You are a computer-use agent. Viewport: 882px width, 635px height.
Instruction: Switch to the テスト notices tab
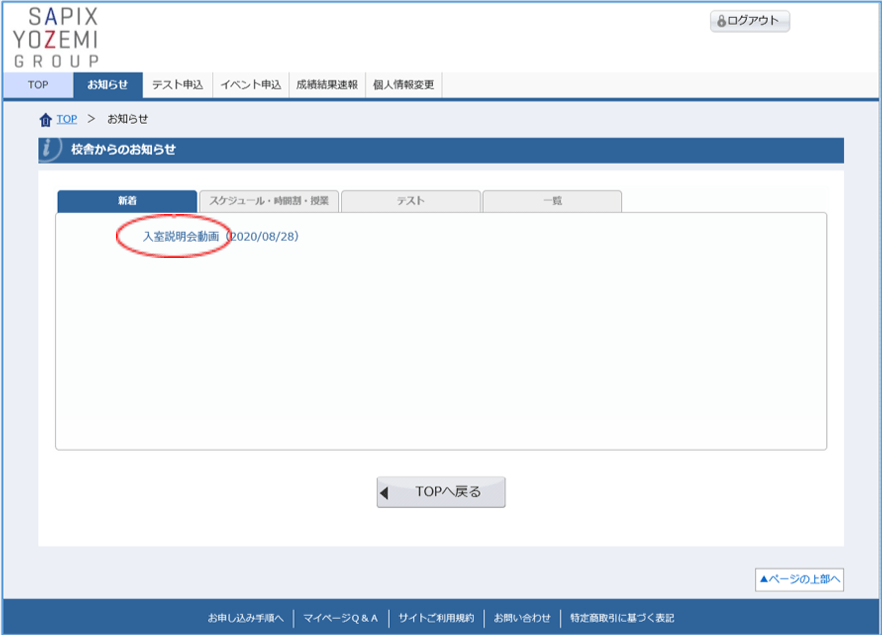(x=410, y=201)
